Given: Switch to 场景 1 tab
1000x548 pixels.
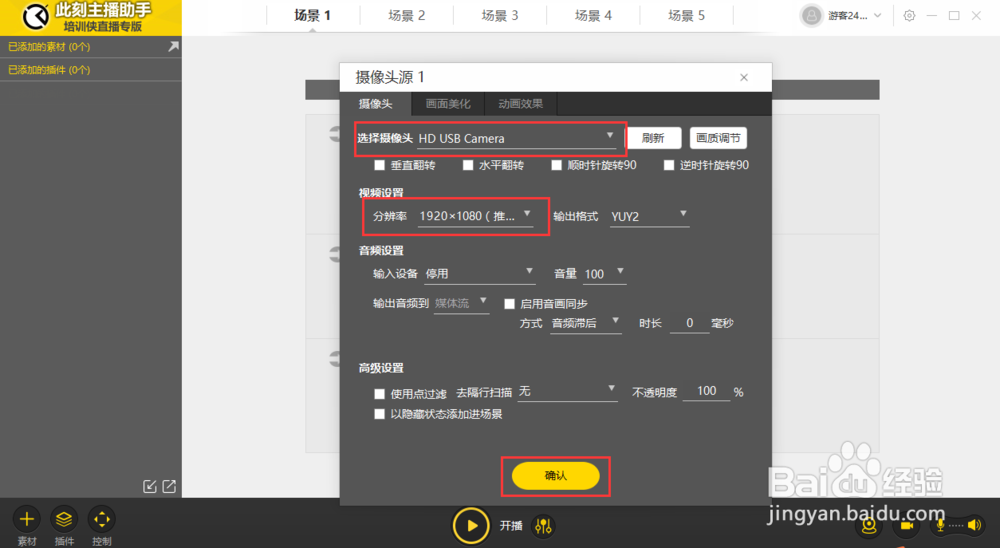Looking at the screenshot, I should (x=312, y=15).
